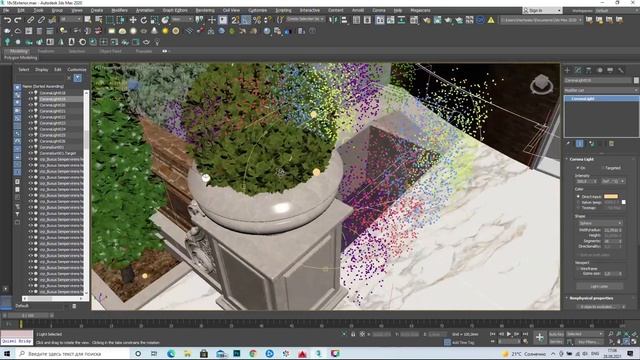Click the Kelvin temperature white swatch
The height and width of the screenshot is (360, 640).
click(623, 202)
